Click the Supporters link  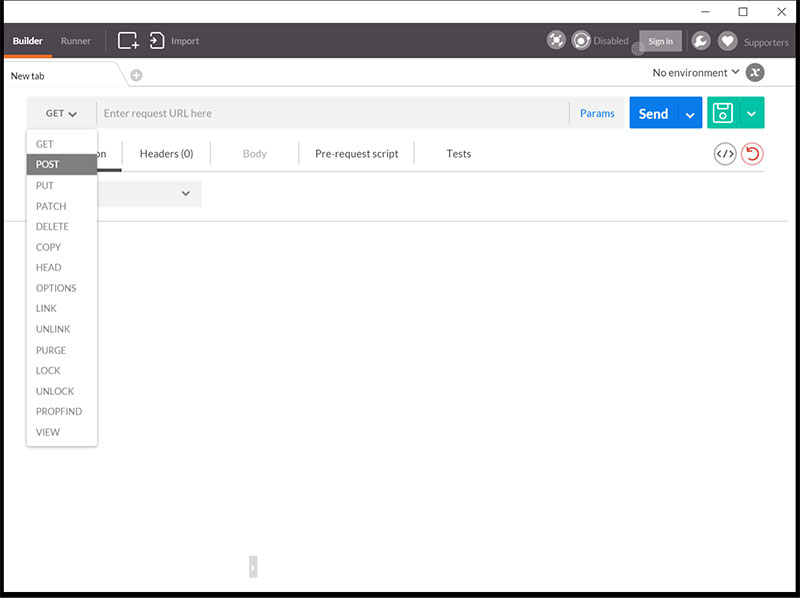(766, 42)
